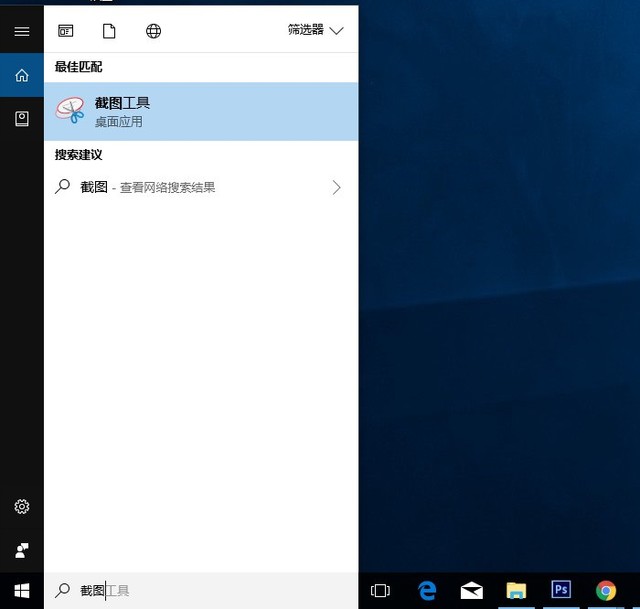
Task: Open the Notebook icon in sidebar
Action: pos(22,119)
